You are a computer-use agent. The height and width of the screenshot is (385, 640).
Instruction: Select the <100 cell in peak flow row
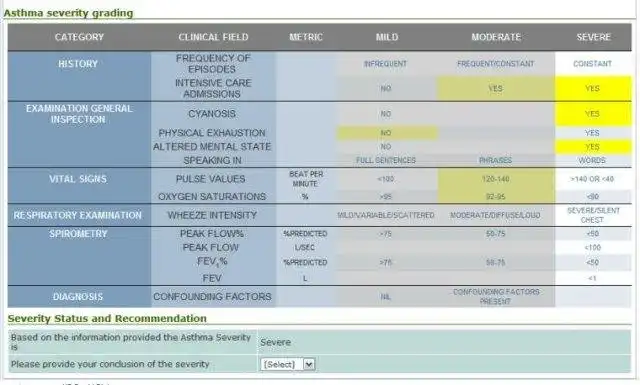click(x=593, y=248)
